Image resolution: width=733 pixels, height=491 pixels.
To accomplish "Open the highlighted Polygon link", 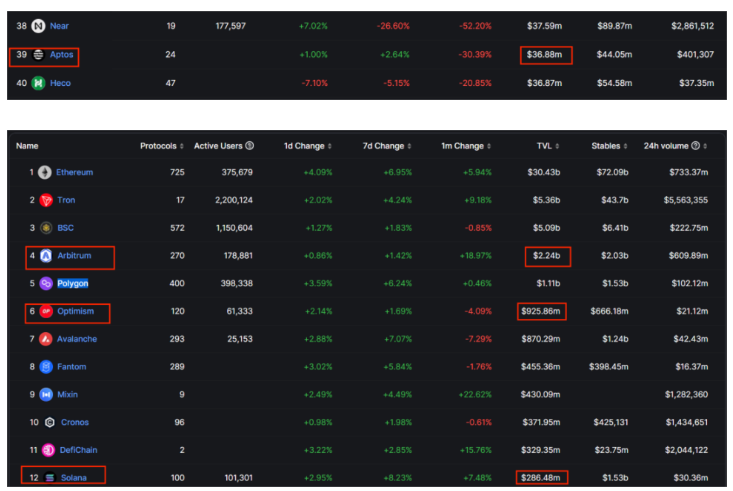I will point(72,283).
